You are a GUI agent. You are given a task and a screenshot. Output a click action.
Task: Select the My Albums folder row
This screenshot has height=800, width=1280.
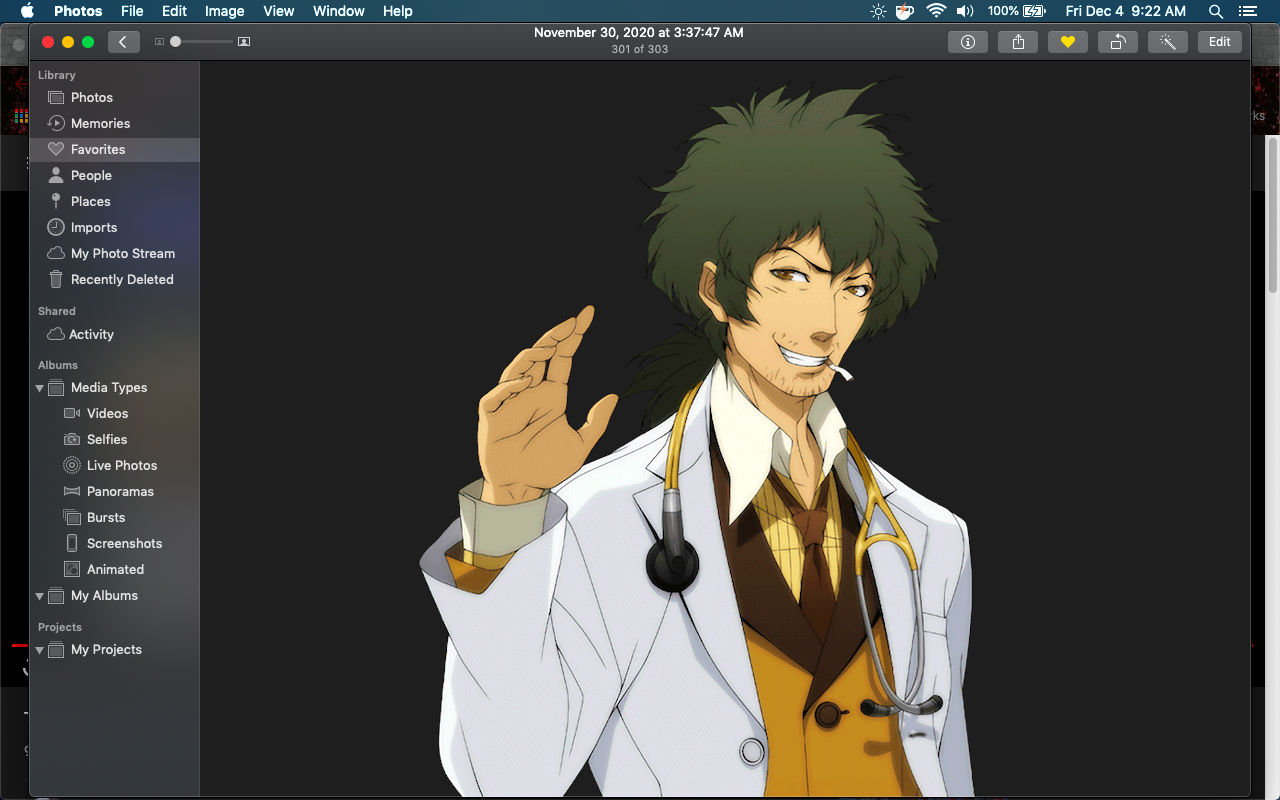tap(114, 595)
